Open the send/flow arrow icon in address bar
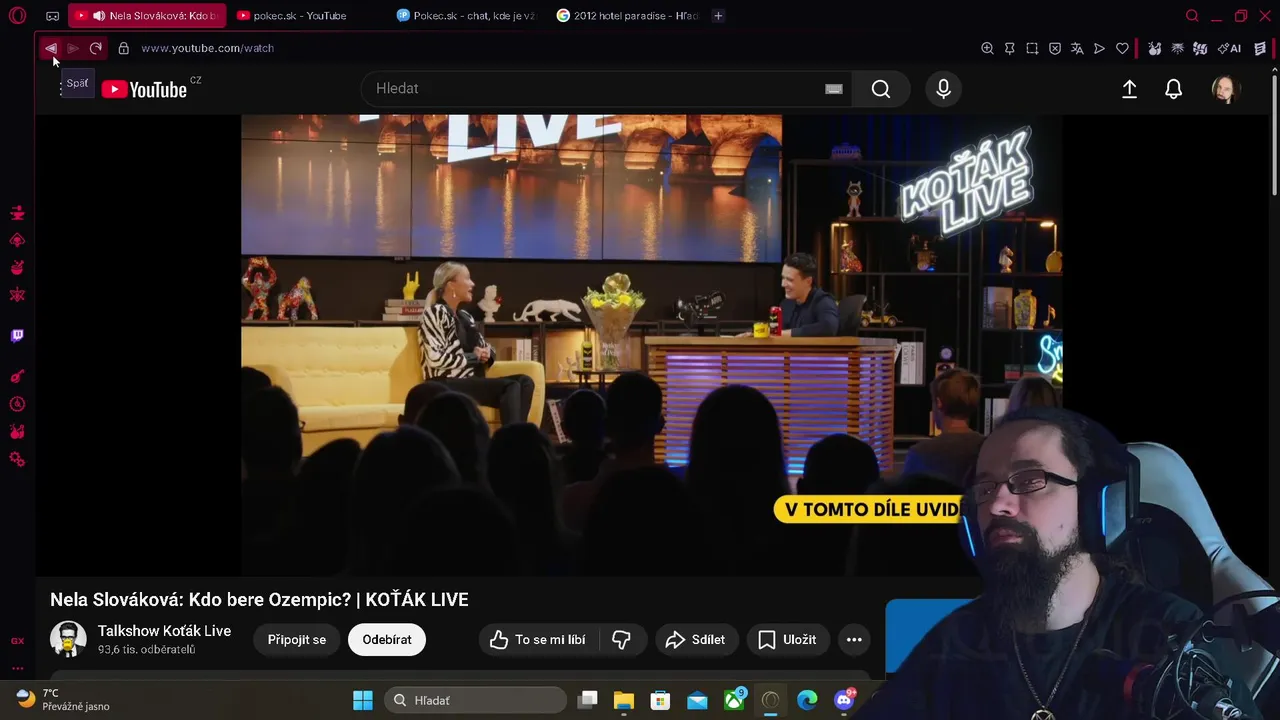This screenshot has height=720, width=1280. click(x=1099, y=48)
